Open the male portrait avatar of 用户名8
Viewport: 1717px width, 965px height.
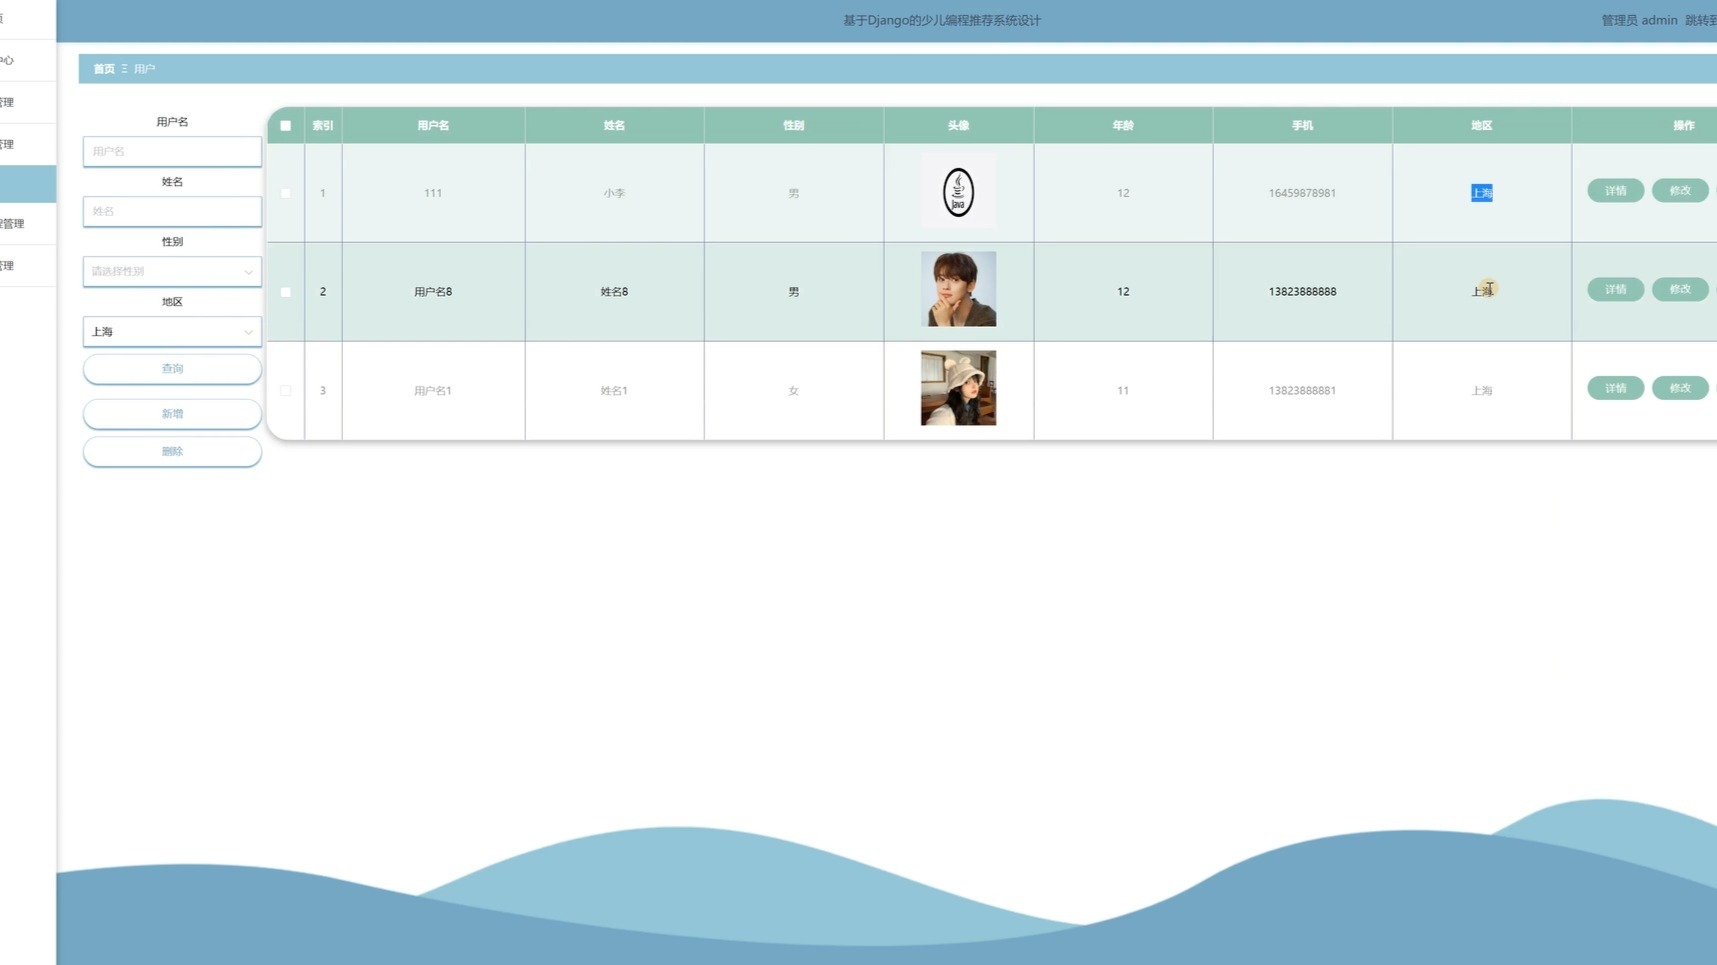958,290
